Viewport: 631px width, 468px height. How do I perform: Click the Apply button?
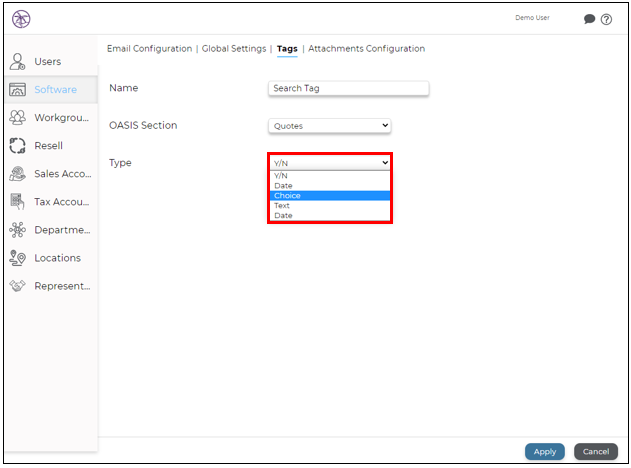[544, 452]
